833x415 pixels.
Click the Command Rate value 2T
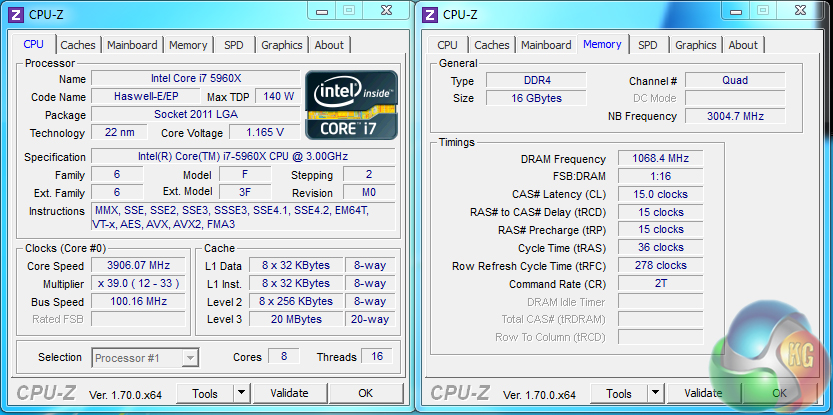tap(660, 283)
